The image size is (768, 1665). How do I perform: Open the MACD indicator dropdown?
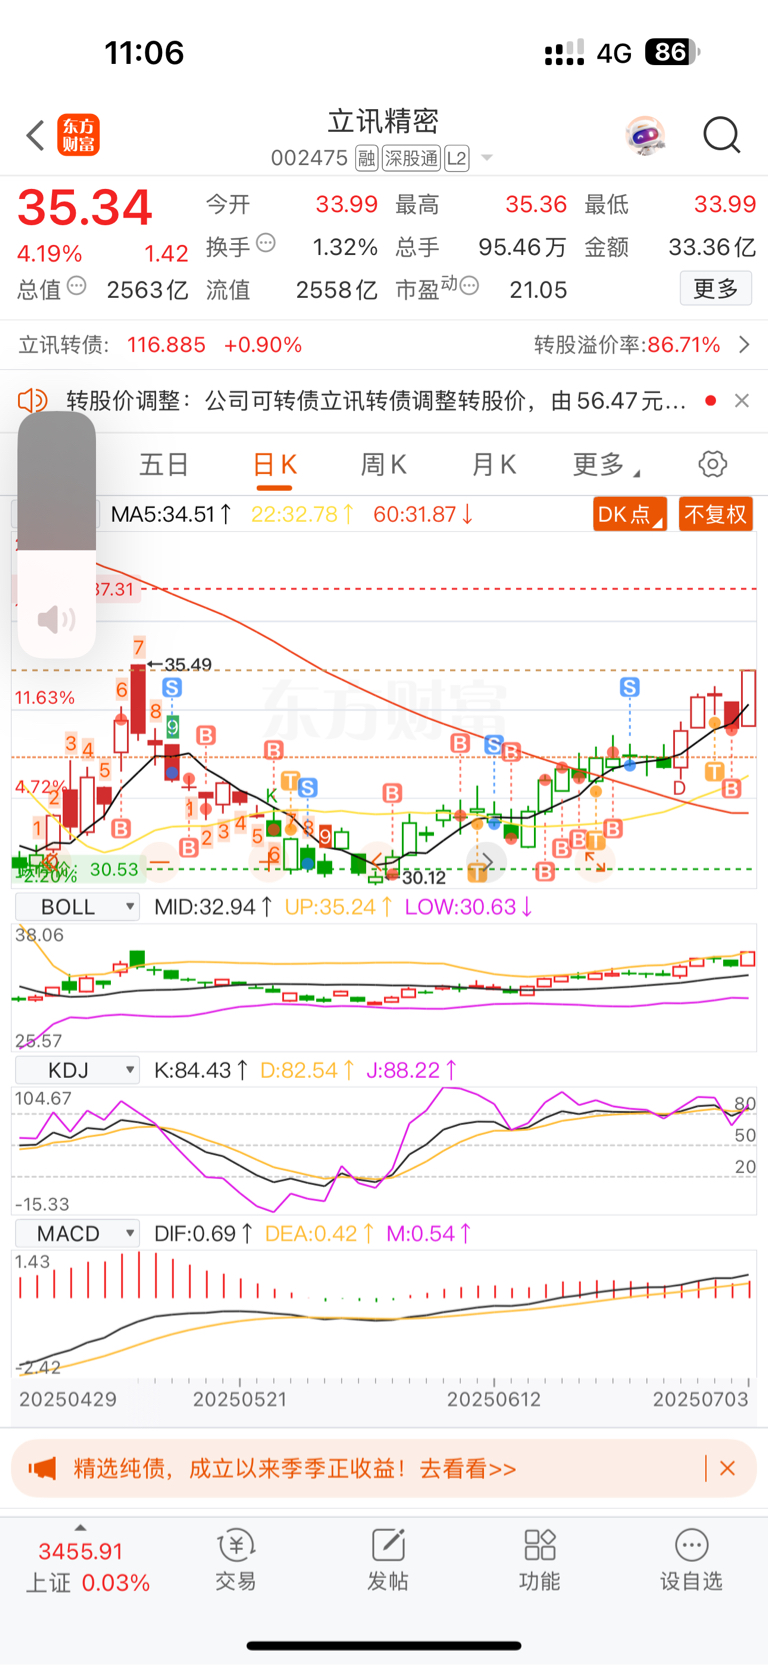pyautogui.click(x=77, y=1234)
